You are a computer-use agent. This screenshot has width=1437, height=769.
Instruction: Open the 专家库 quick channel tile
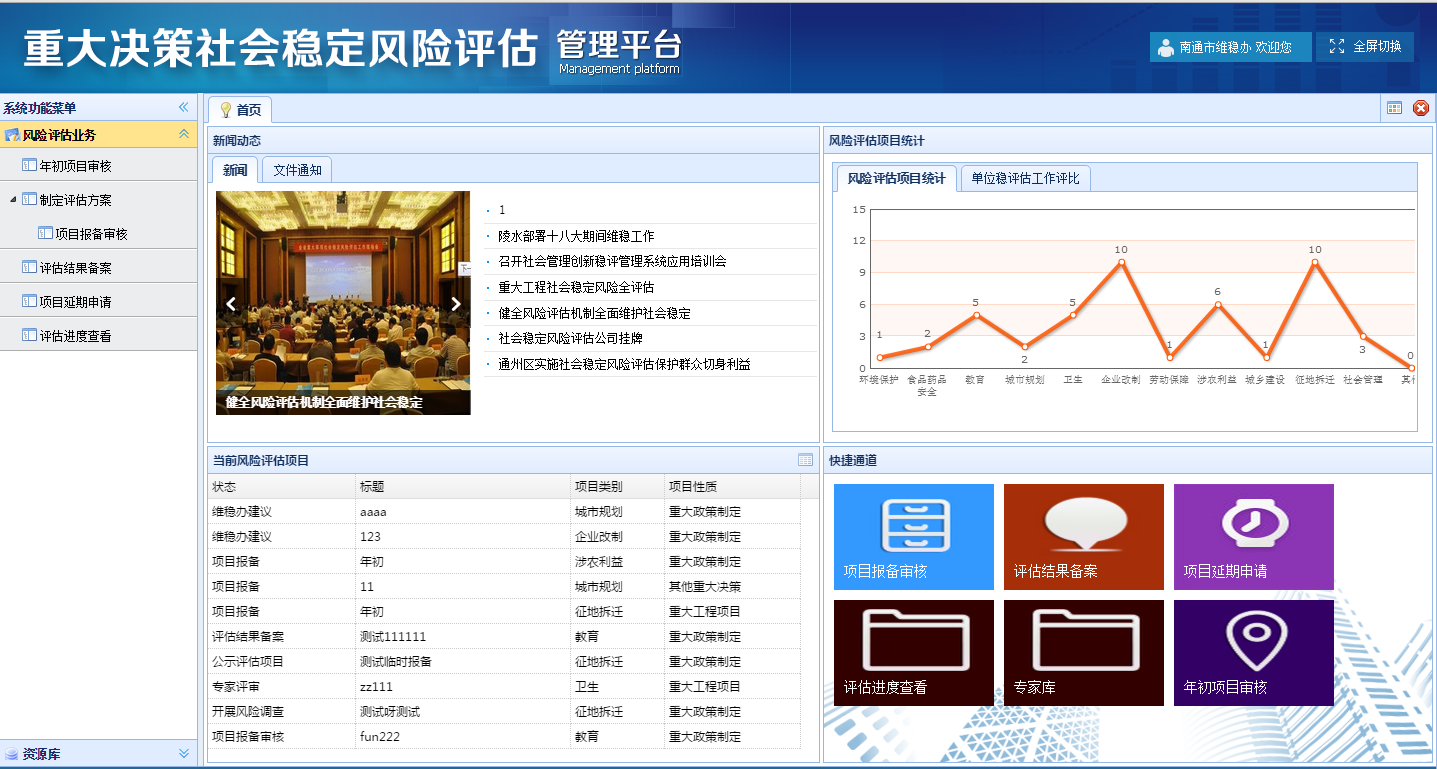pos(1082,652)
